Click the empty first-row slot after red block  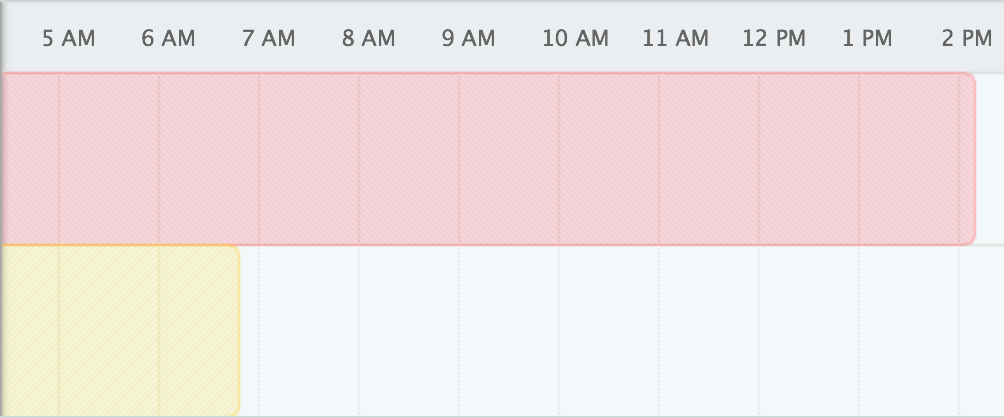[990, 159]
